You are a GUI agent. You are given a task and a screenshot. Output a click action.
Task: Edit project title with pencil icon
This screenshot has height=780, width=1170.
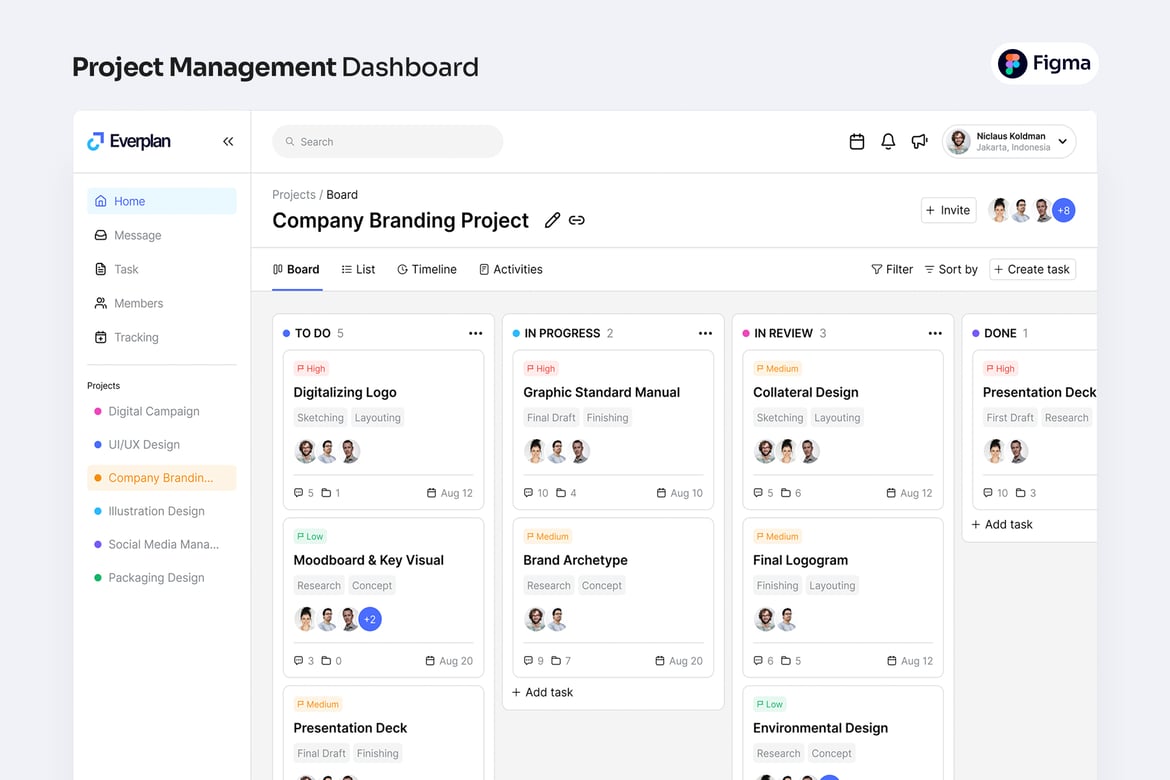[552, 220]
